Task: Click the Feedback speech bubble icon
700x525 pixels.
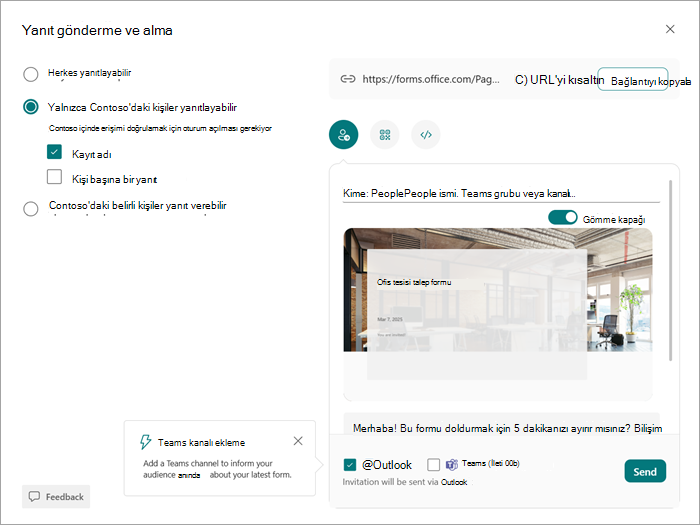Action: point(34,496)
